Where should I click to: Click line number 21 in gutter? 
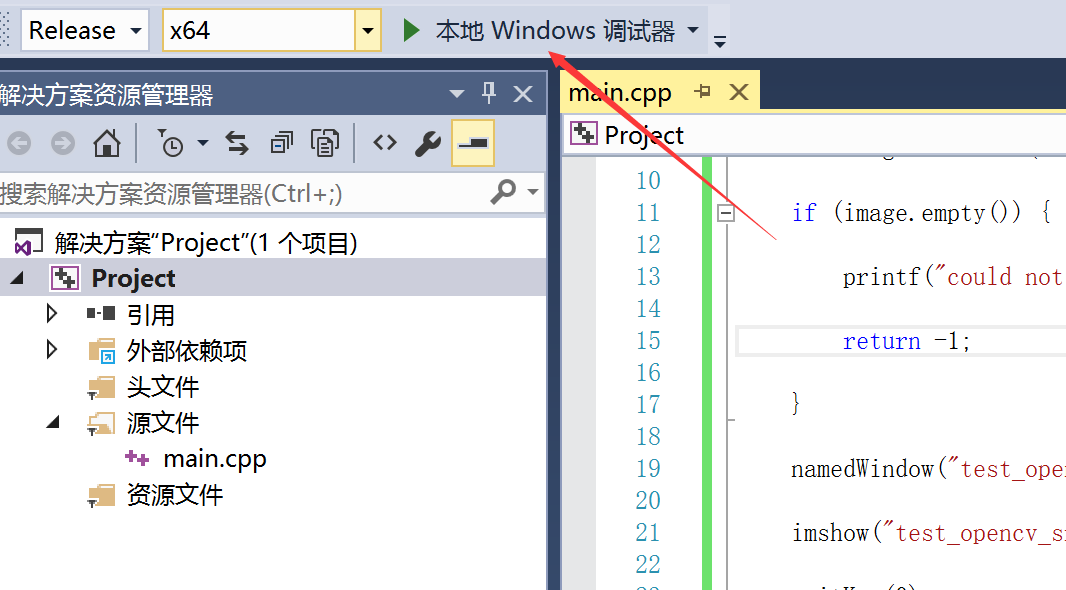point(648,532)
